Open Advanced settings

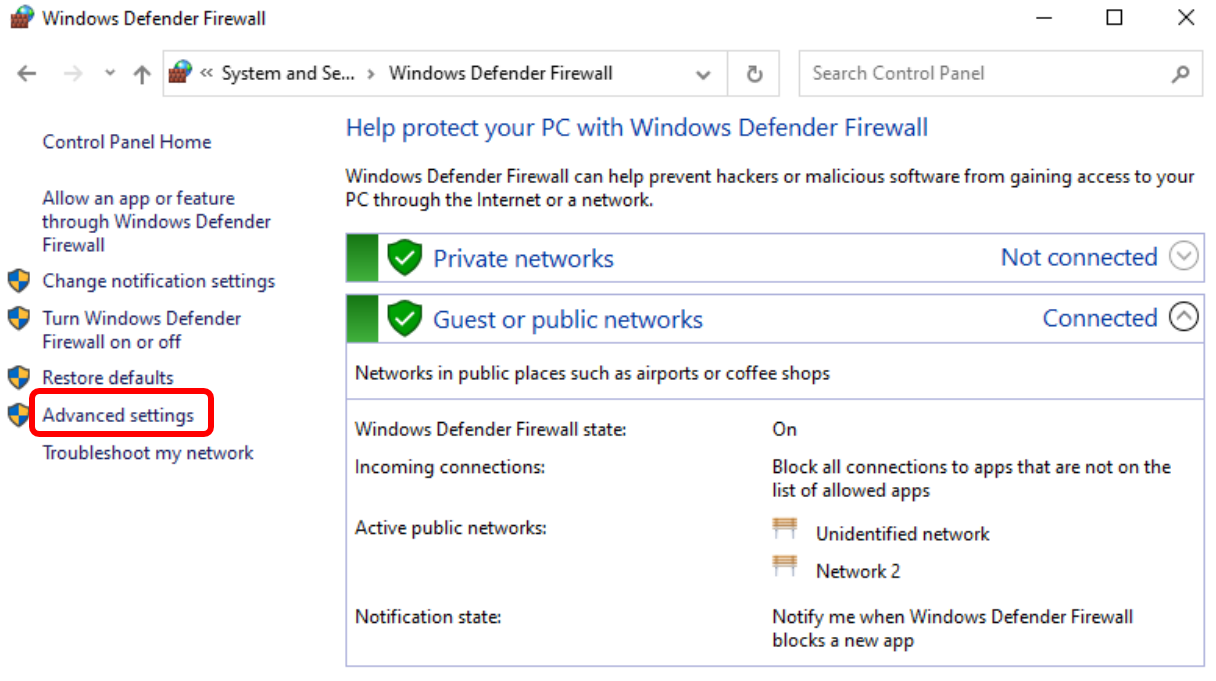(118, 415)
